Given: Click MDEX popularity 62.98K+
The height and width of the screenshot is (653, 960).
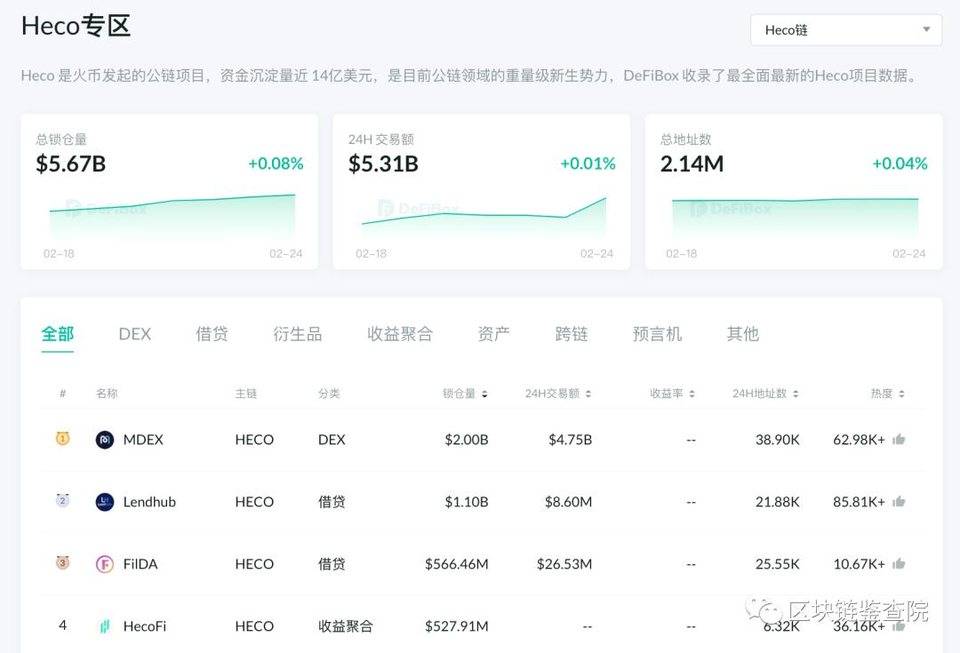Looking at the screenshot, I should tap(859, 440).
